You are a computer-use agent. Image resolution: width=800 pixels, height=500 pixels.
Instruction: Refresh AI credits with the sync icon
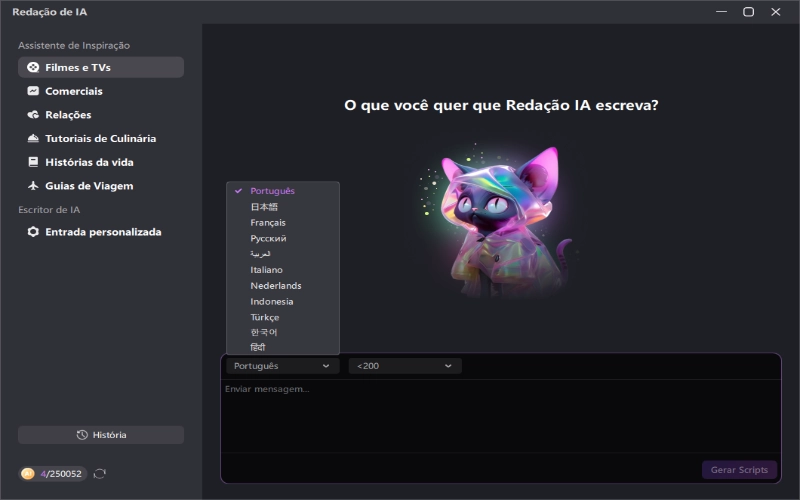tap(99, 474)
